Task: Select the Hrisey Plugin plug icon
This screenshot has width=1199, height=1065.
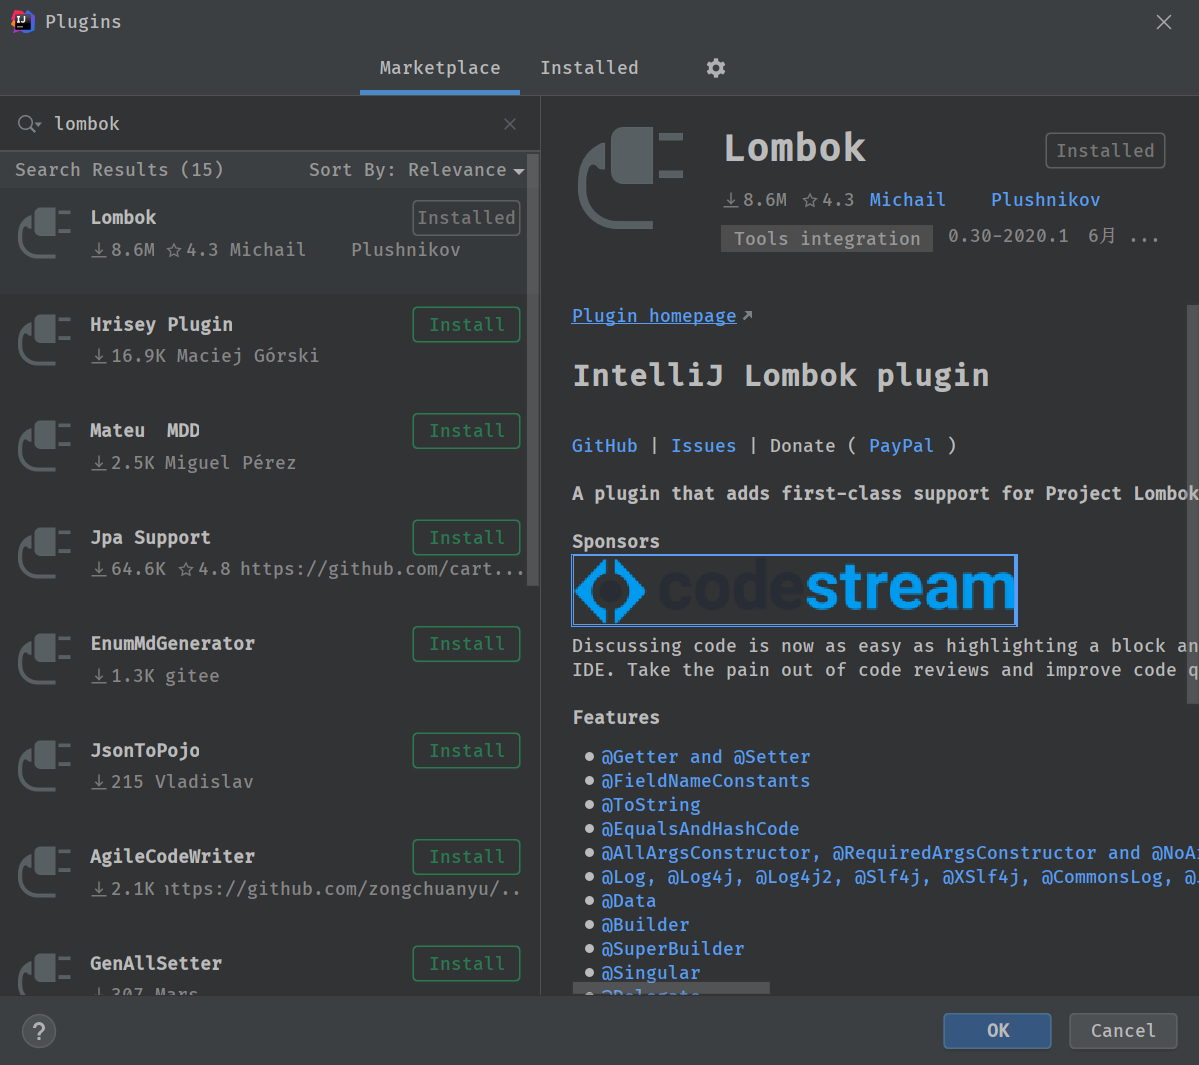Action: 45,340
